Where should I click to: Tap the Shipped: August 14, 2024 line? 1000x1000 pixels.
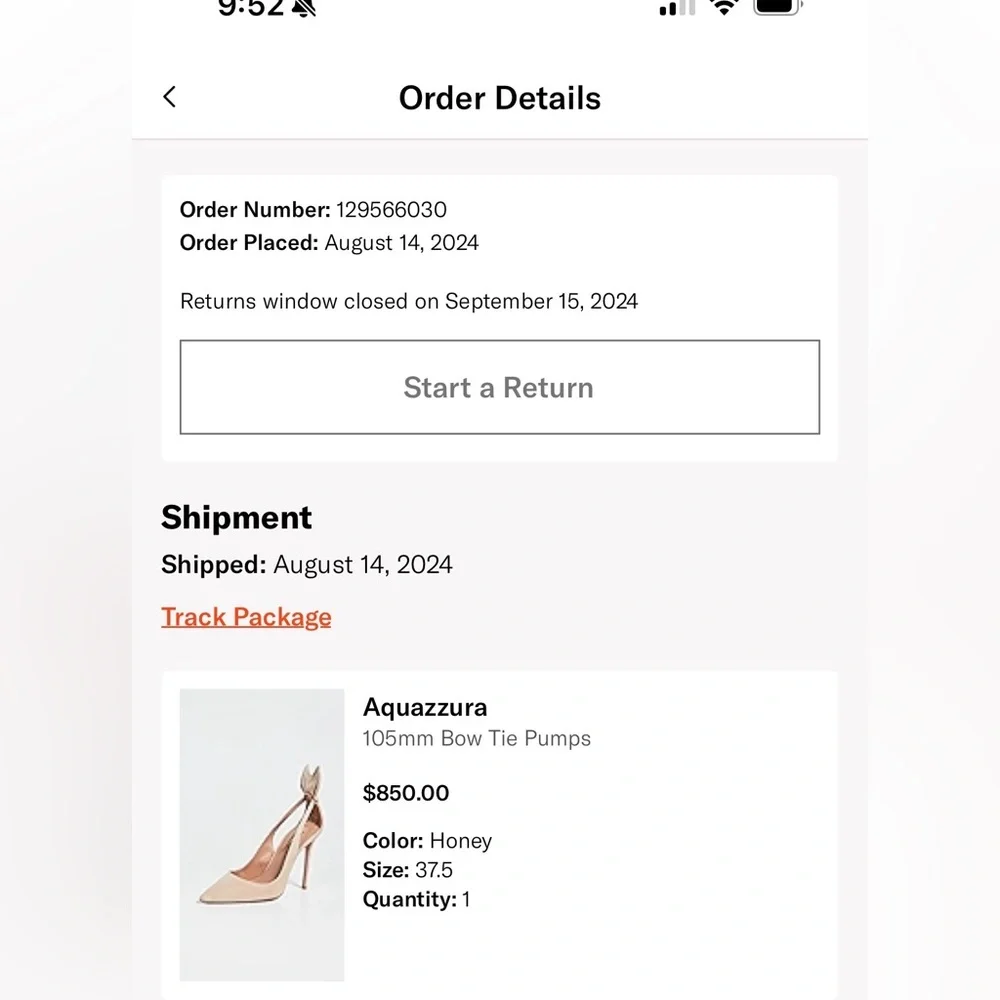306,564
